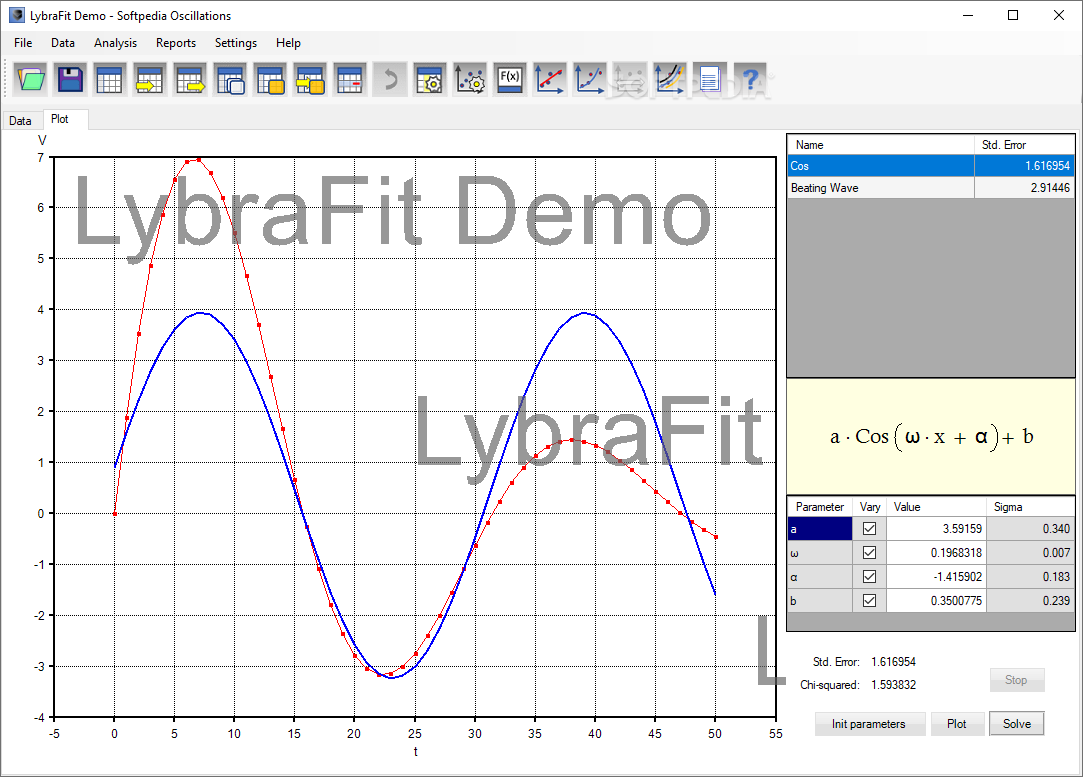The image size is (1083, 777).
Task: Select the parameter ω name cell
Action: pyautogui.click(x=820, y=553)
